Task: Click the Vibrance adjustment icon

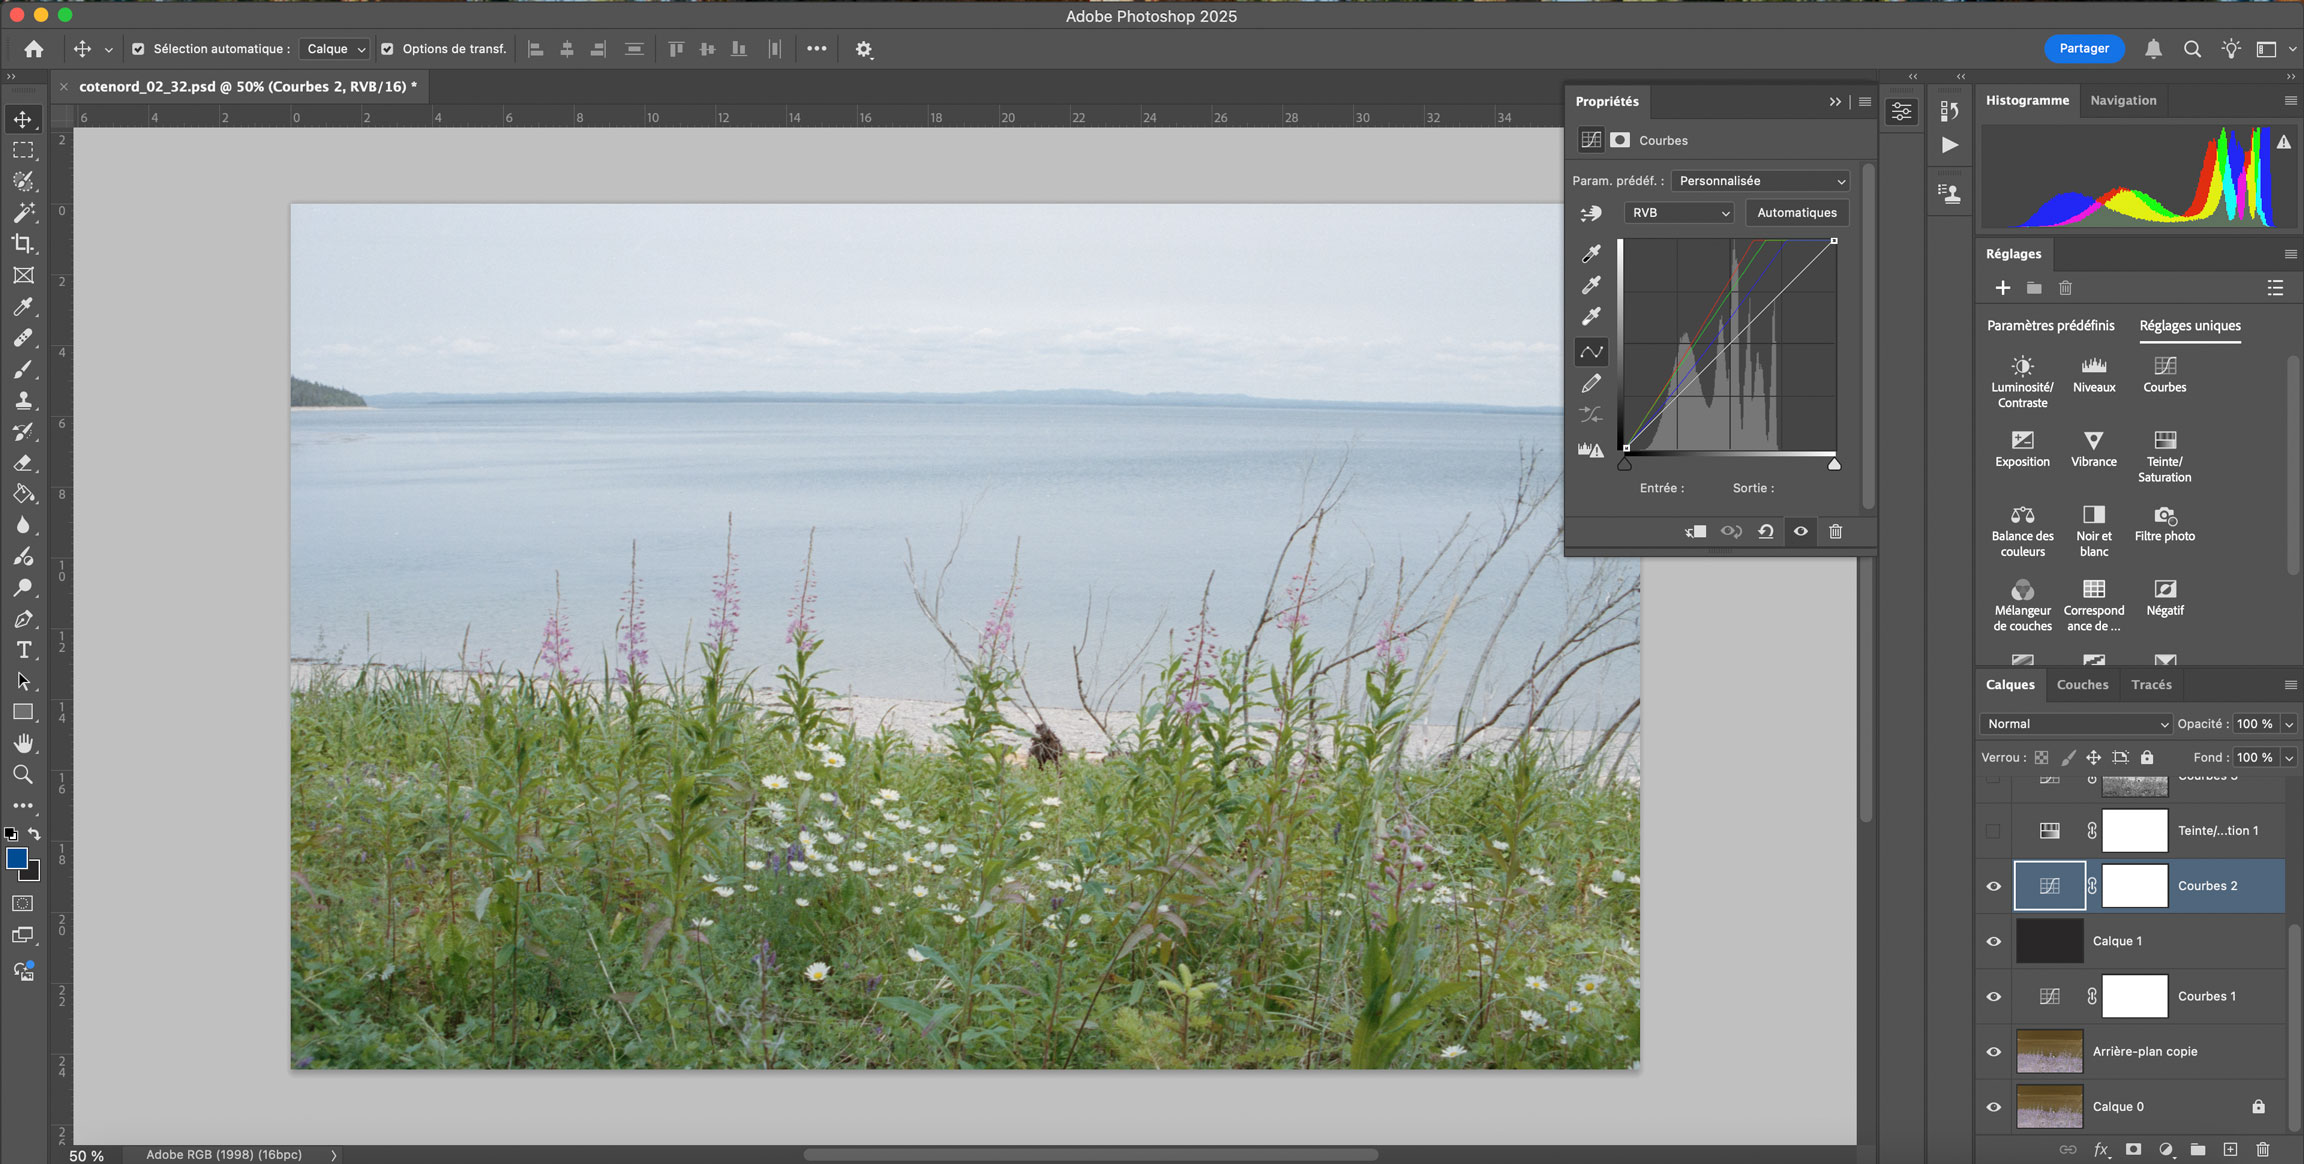Action: 2093,441
